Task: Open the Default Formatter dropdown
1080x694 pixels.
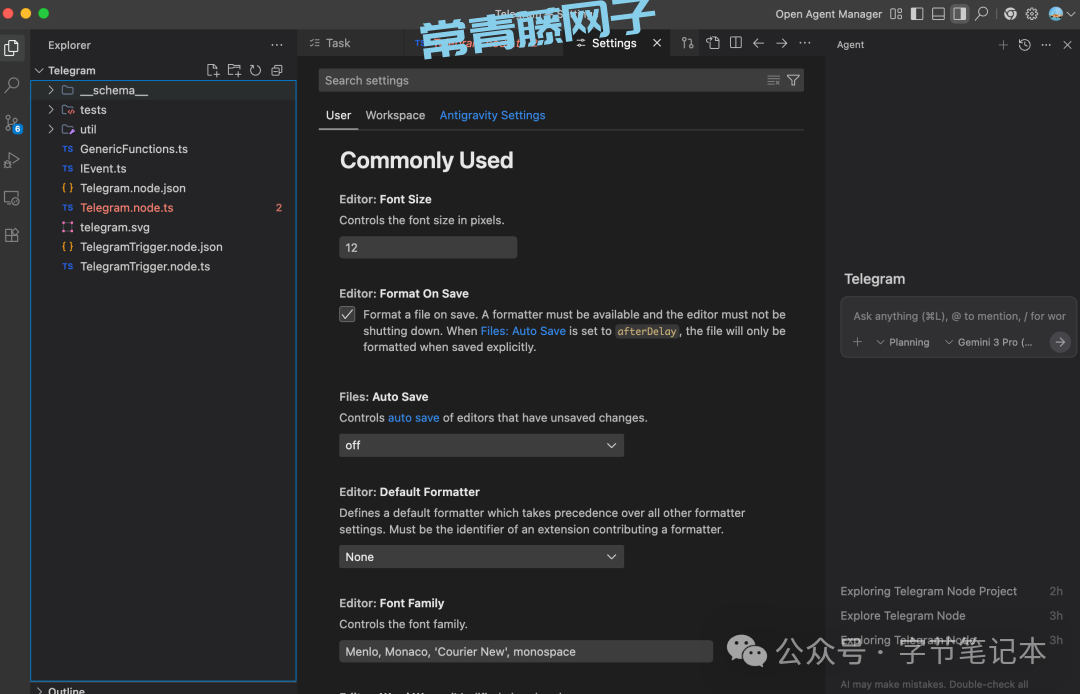Action: click(x=481, y=557)
